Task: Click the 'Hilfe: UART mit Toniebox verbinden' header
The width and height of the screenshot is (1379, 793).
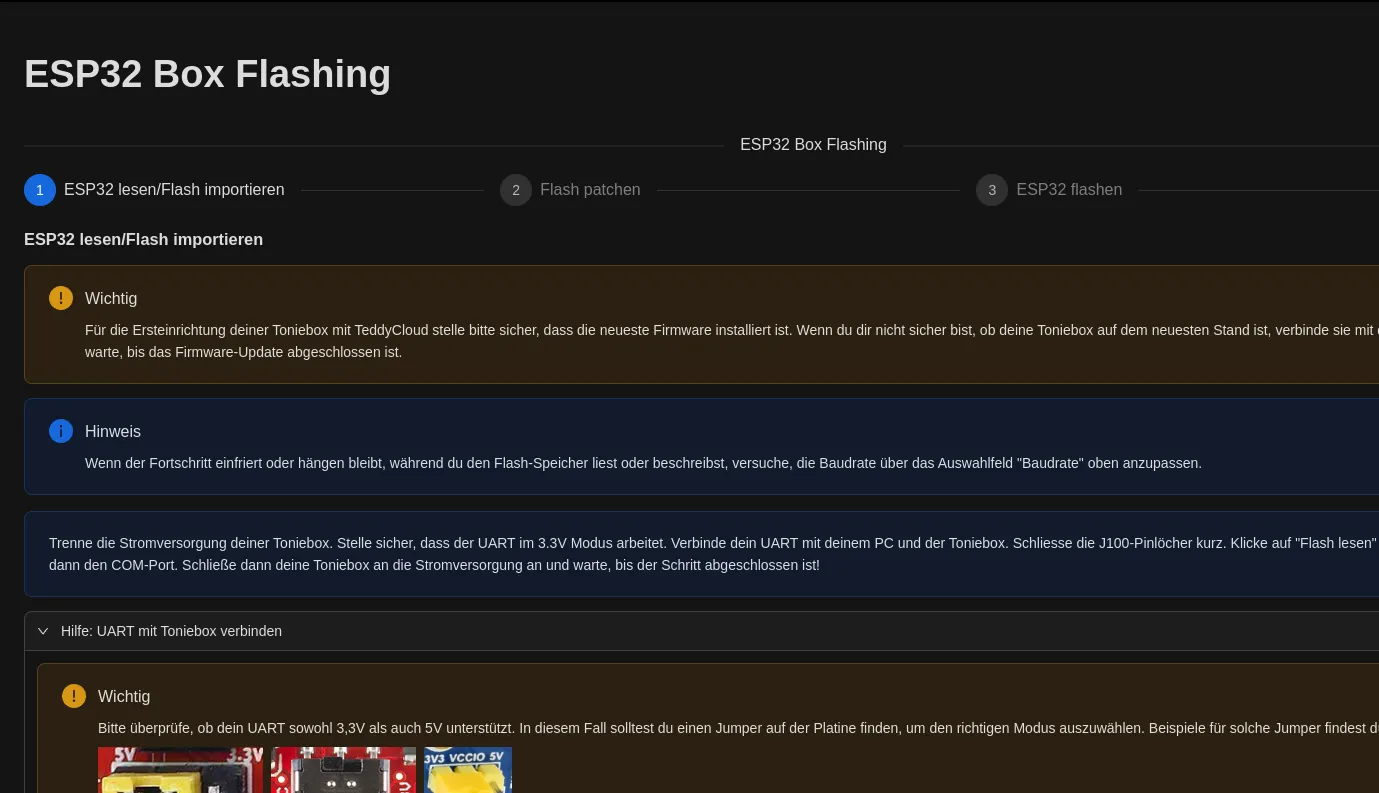Action: point(171,631)
